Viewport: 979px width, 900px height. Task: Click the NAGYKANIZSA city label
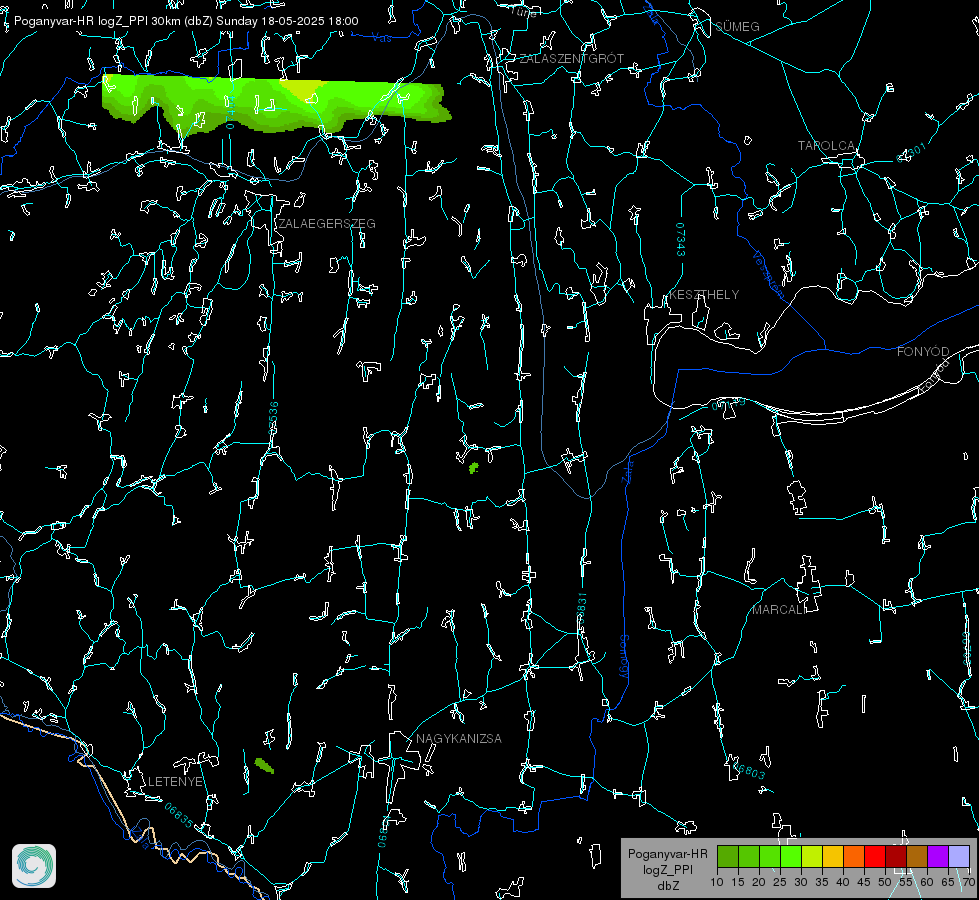point(458,738)
